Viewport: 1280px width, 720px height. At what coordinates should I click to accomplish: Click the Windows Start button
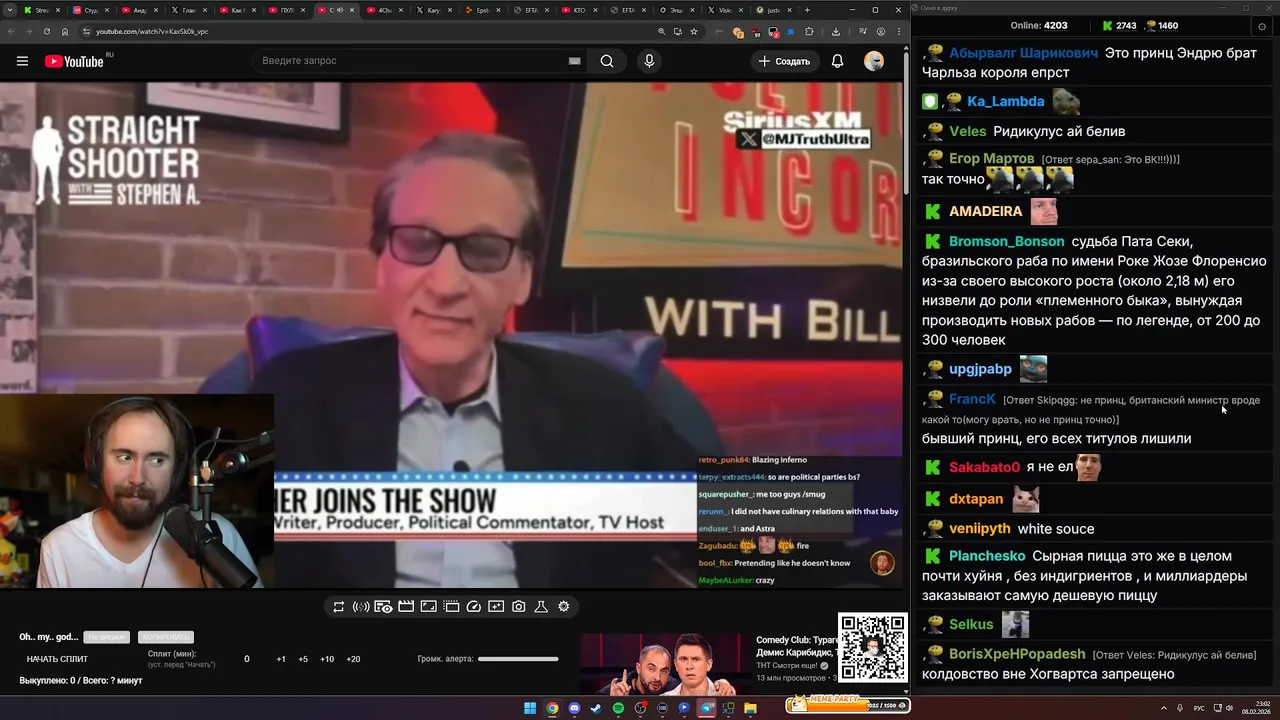click(x=530, y=708)
